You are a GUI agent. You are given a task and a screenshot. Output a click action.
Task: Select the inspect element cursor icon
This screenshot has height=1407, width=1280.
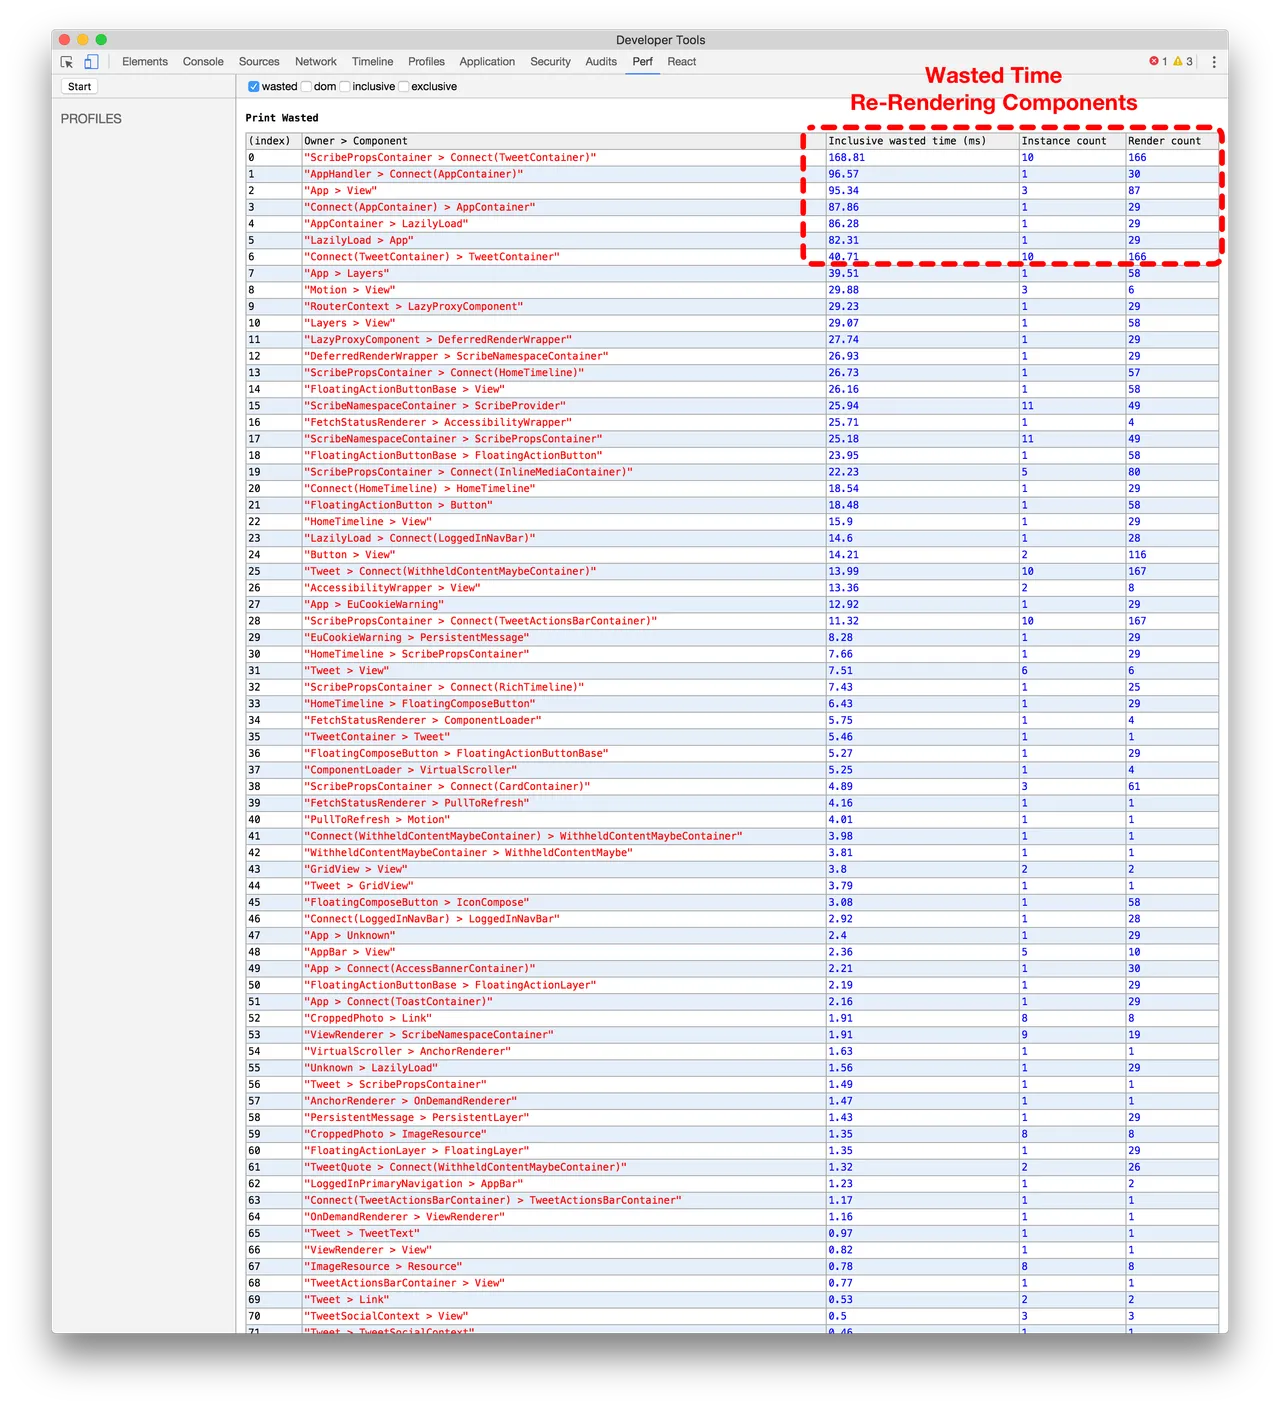coord(65,61)
